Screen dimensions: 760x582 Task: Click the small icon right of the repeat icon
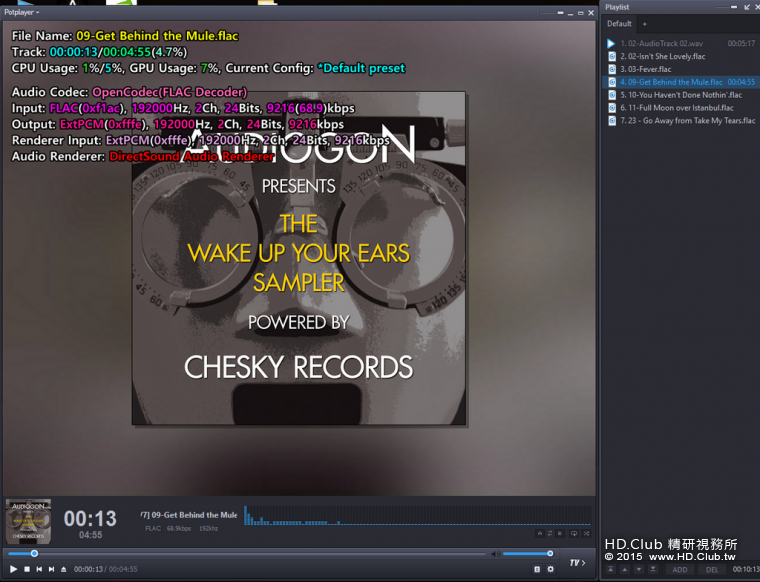pyautogui.click(x=560, y=534)
